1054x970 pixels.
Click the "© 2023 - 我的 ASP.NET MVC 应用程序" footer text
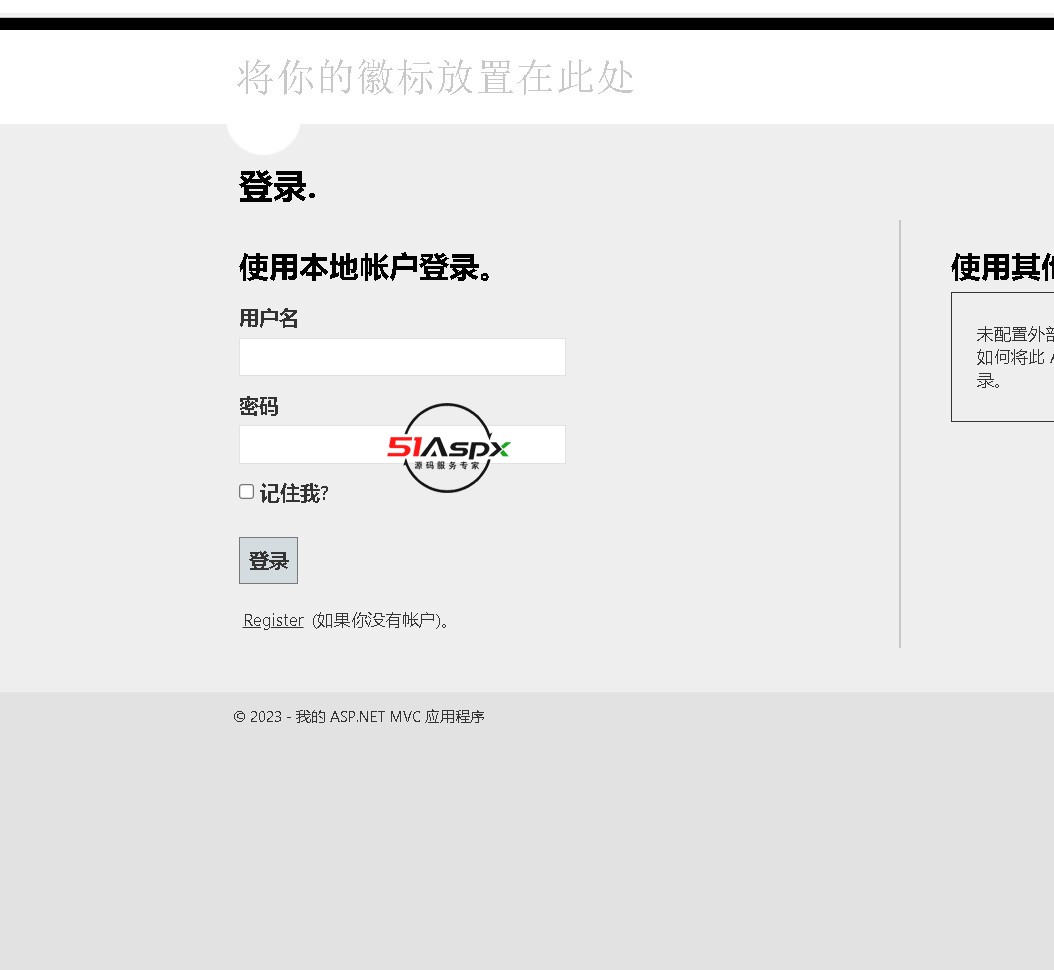[x=359, y=716]
